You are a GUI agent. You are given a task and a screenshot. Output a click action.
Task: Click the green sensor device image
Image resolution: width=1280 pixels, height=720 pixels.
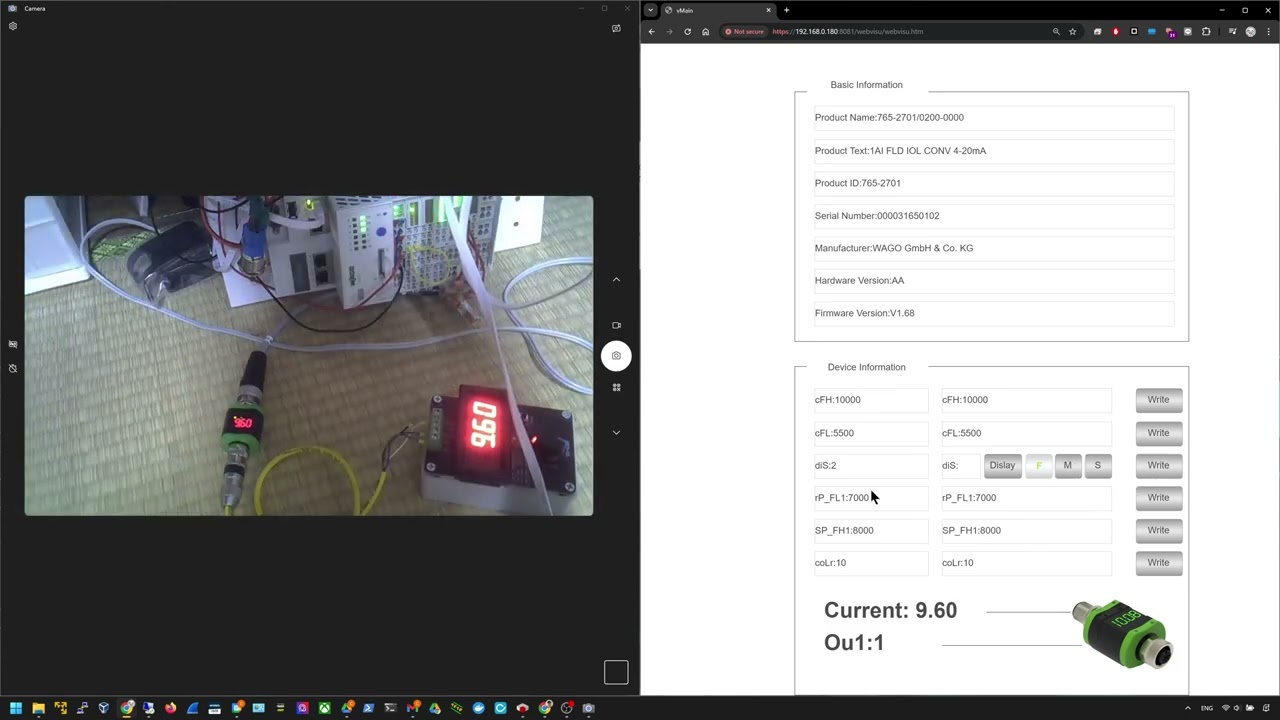pyautogui.click(x=1121, y=633)
